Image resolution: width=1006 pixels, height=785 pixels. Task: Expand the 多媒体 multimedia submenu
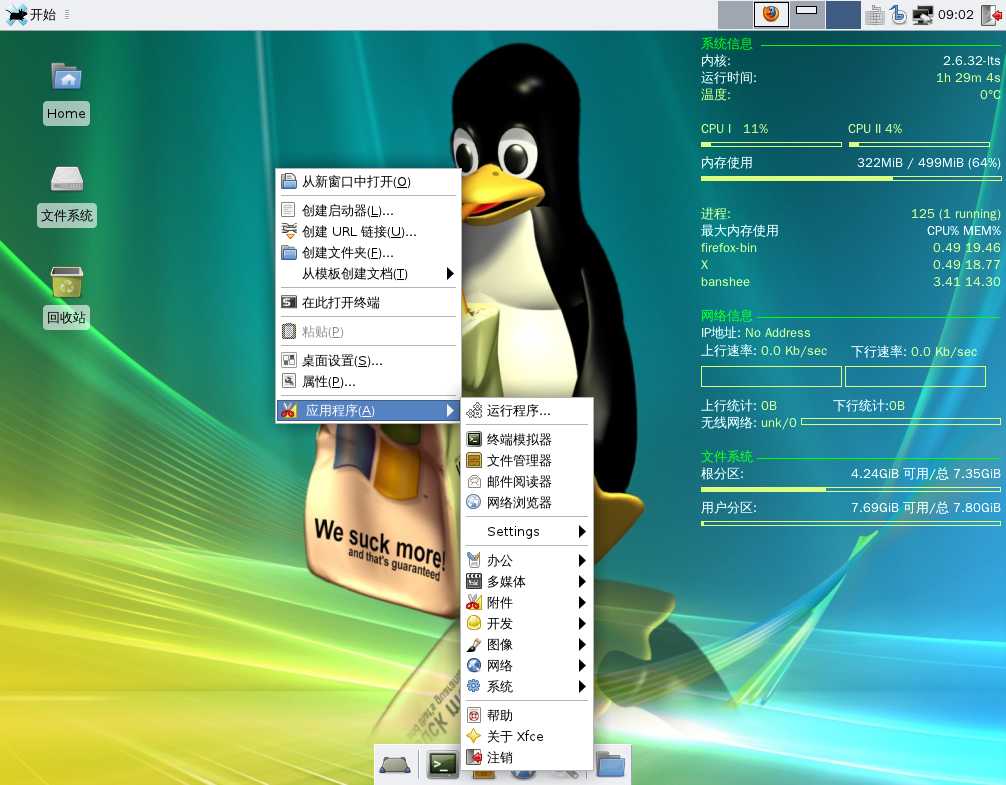click(x=527, y=582)
